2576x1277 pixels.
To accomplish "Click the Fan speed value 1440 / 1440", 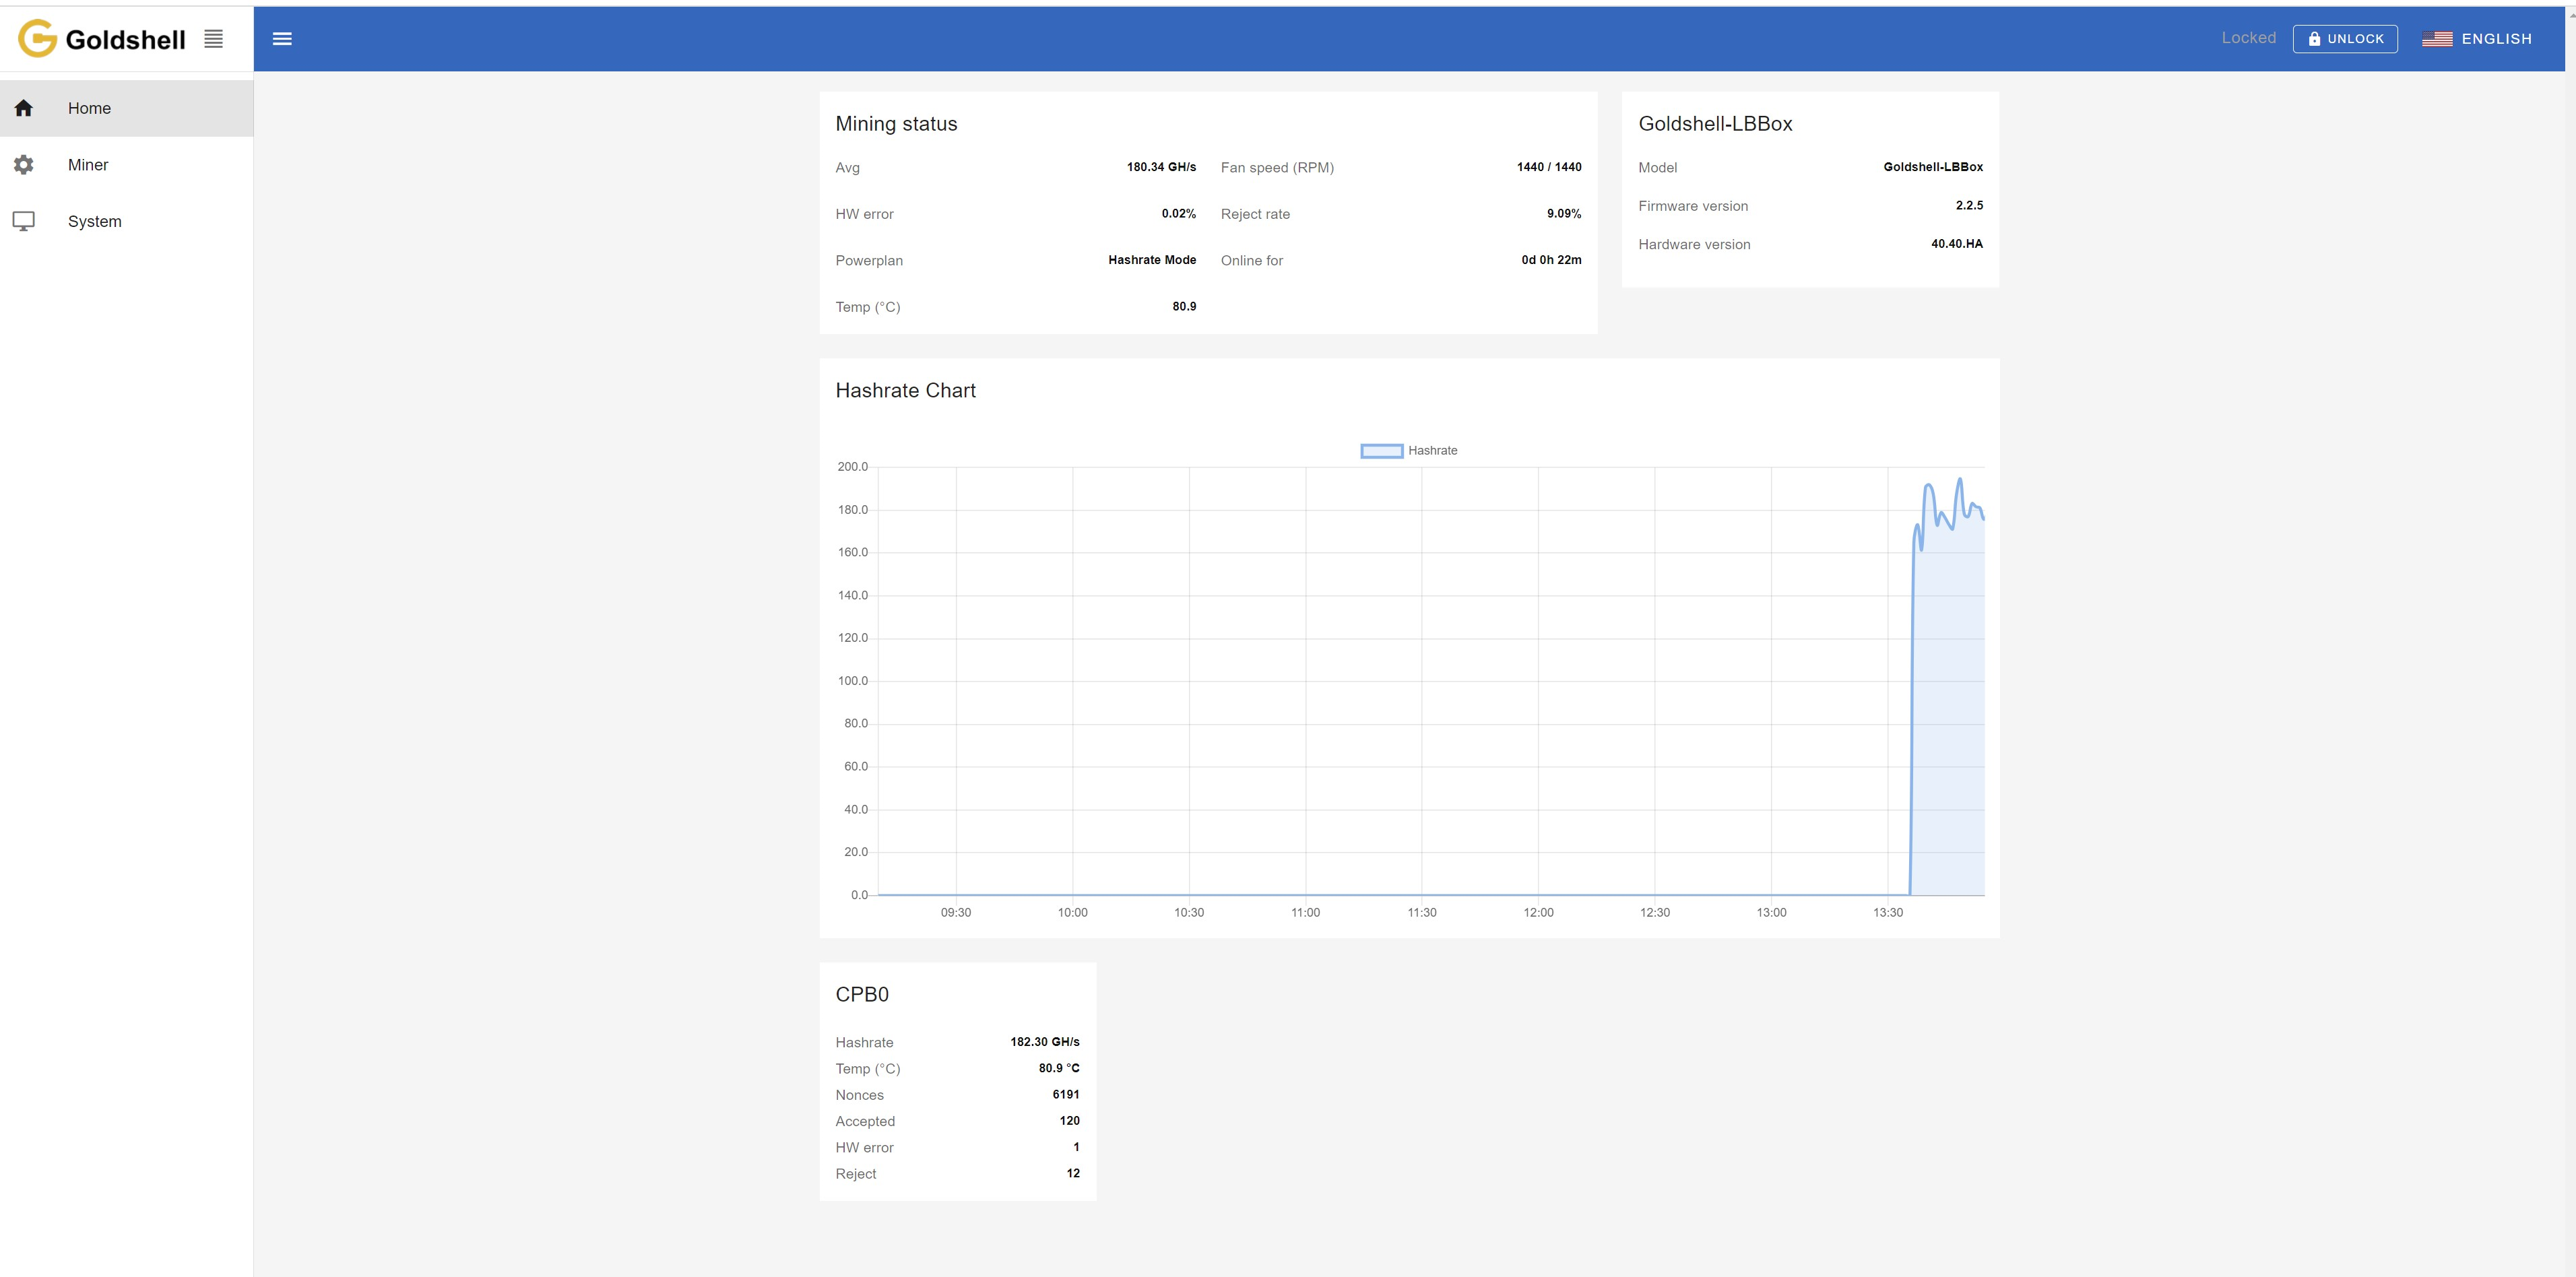I will pyautogui.click(x=1549, y=167).
